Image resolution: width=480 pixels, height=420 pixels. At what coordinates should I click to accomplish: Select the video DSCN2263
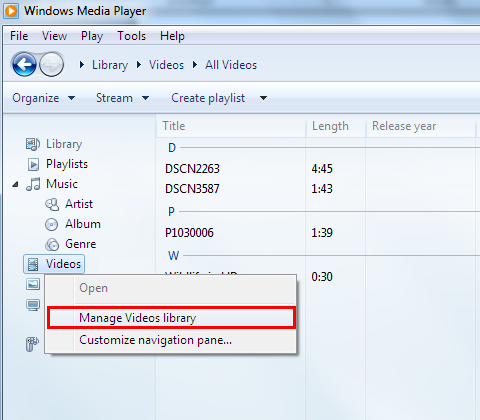[x=192, y=169]
